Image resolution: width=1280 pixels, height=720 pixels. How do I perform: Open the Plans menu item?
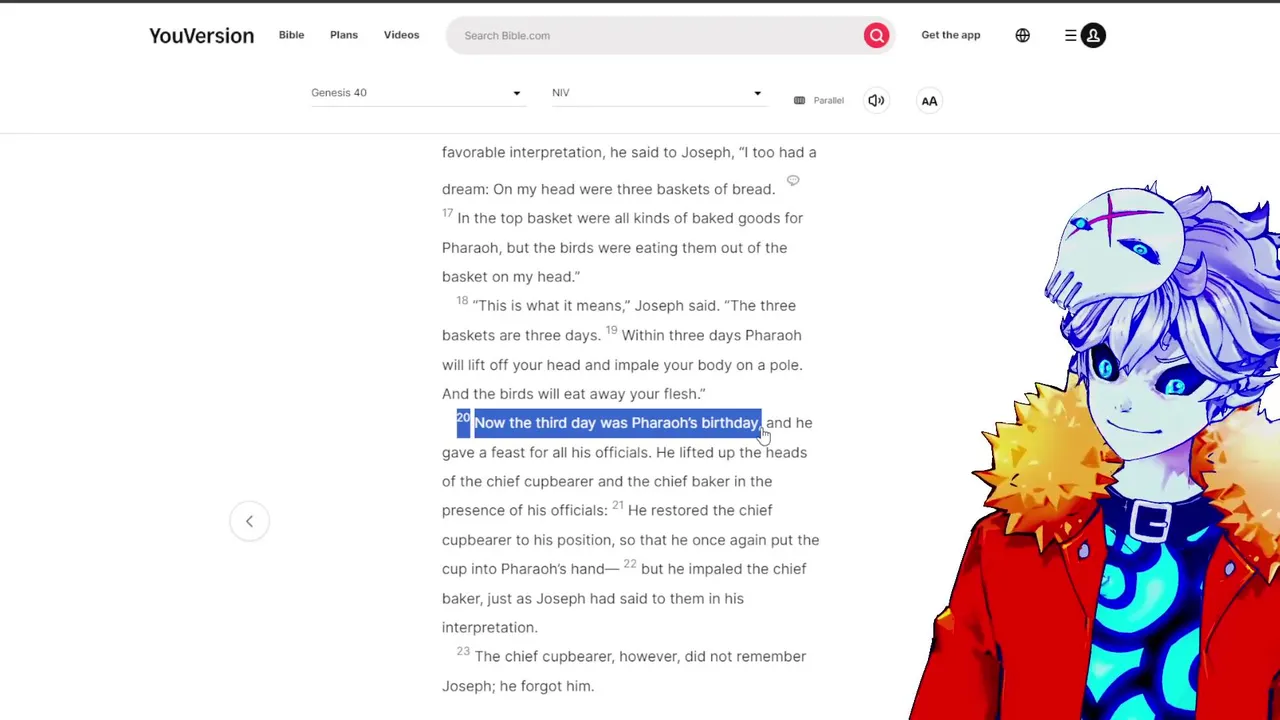(x=344, y=35)
